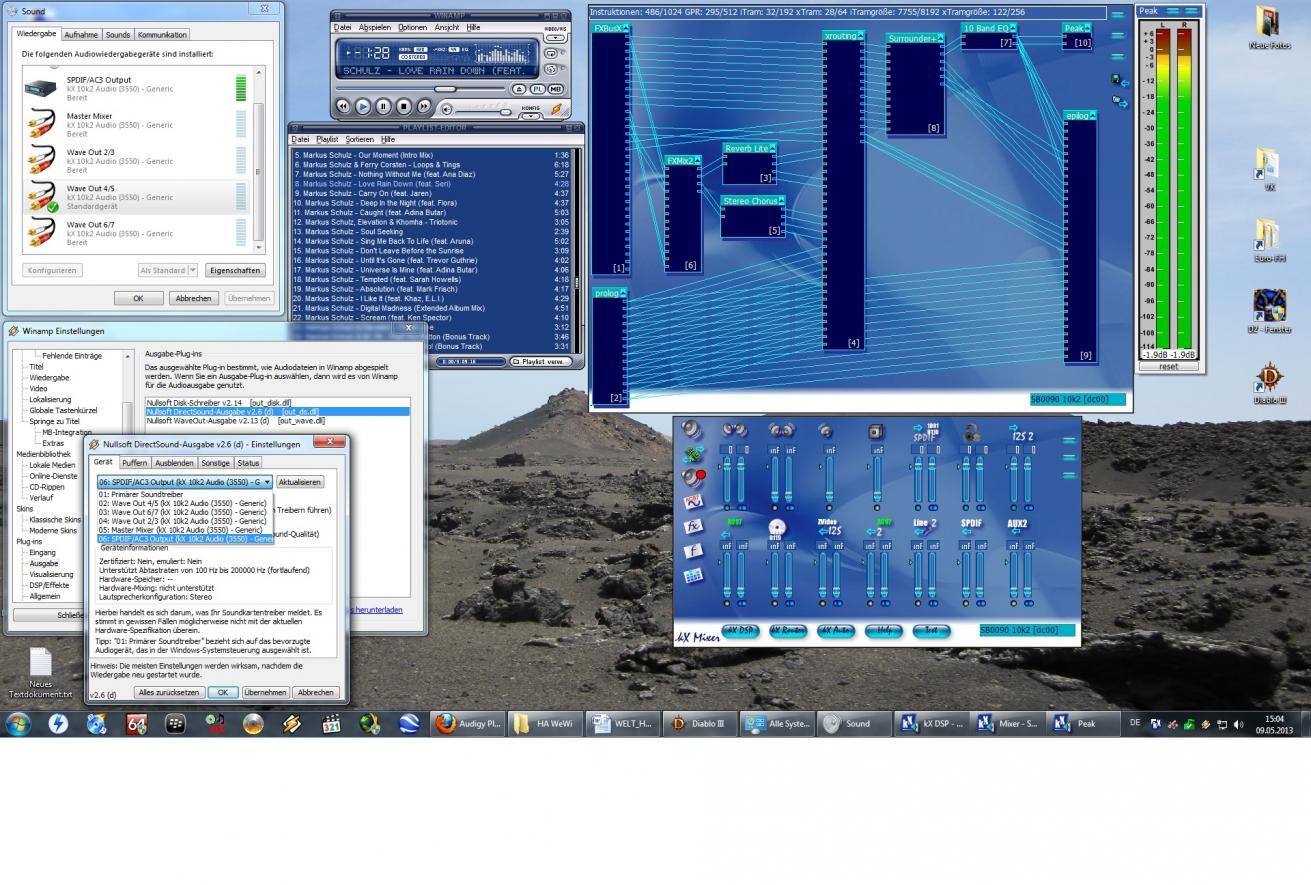Click Übernehmen in DirectSound settings
Viewport: 1311px width, 885px height.
(x=265, y=692)
